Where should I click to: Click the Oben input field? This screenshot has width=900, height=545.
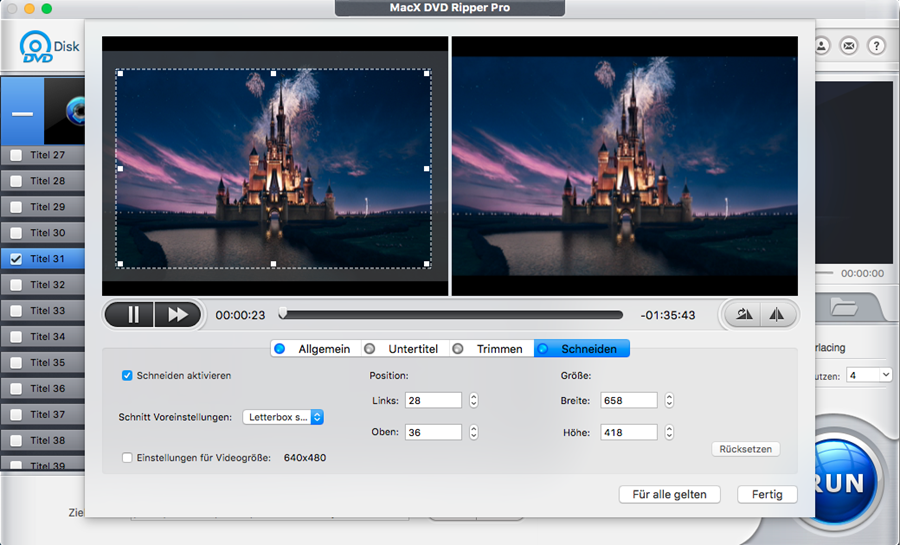(x=433, y=432)
